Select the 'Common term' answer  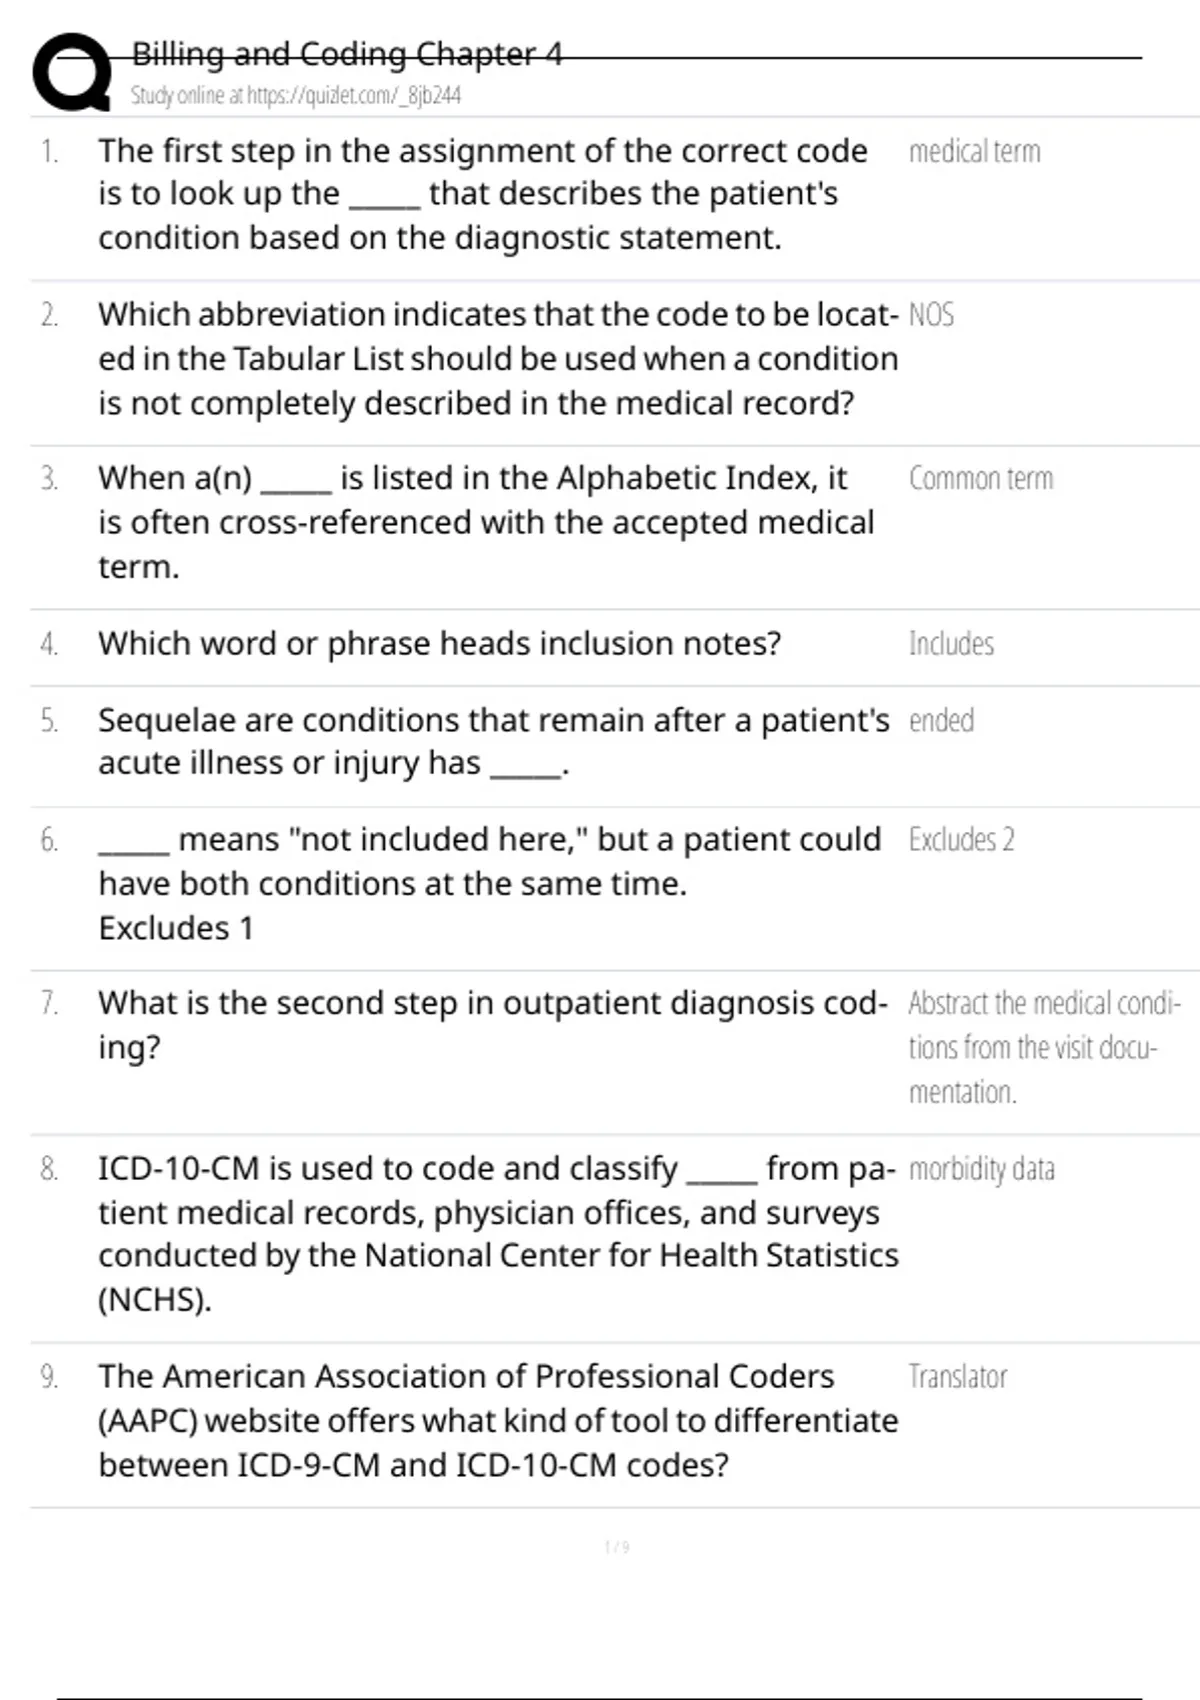coord(980,479)
